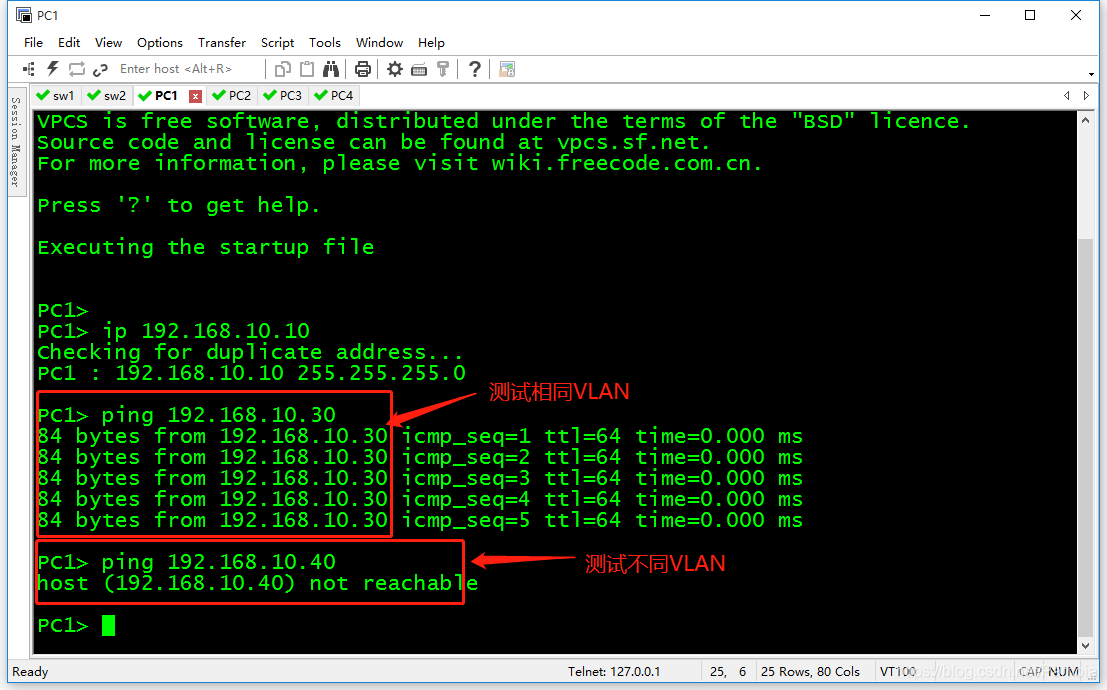Click the terminal cursor at PC1> prompt

pos(108,625)
